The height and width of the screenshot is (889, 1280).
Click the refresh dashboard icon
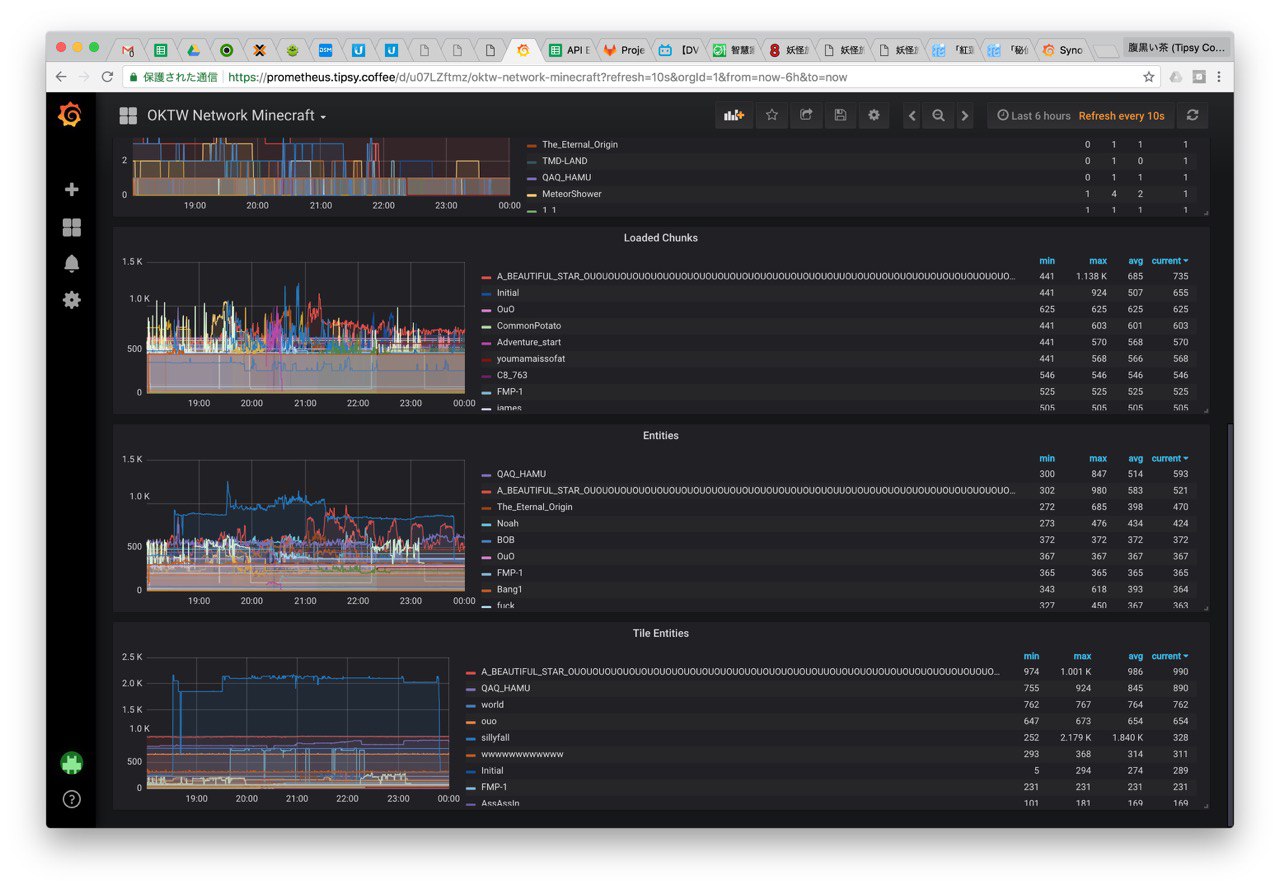pos(1192,115)
